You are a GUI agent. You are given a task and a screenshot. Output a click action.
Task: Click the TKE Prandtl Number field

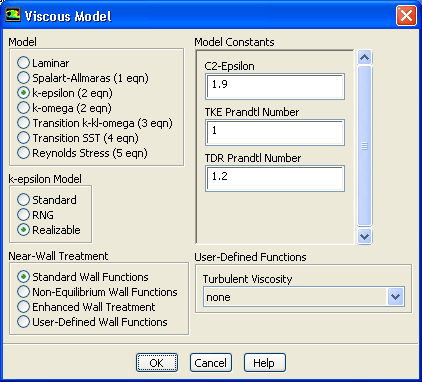275,132
